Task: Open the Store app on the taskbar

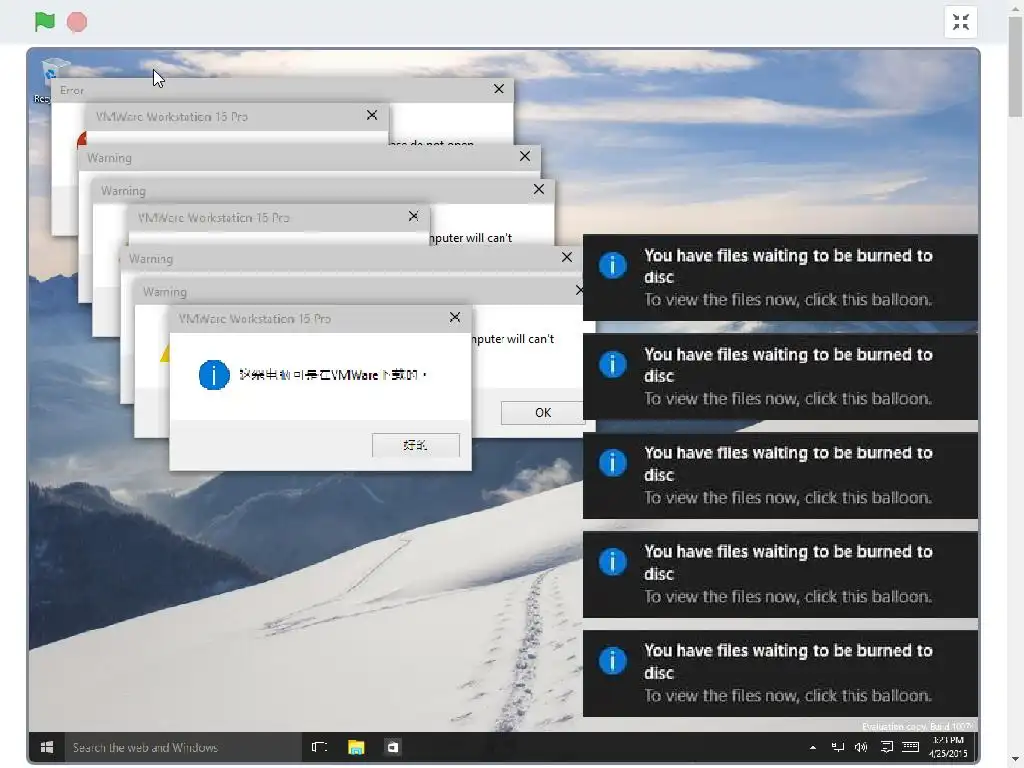Action: [x=392, y=747]
